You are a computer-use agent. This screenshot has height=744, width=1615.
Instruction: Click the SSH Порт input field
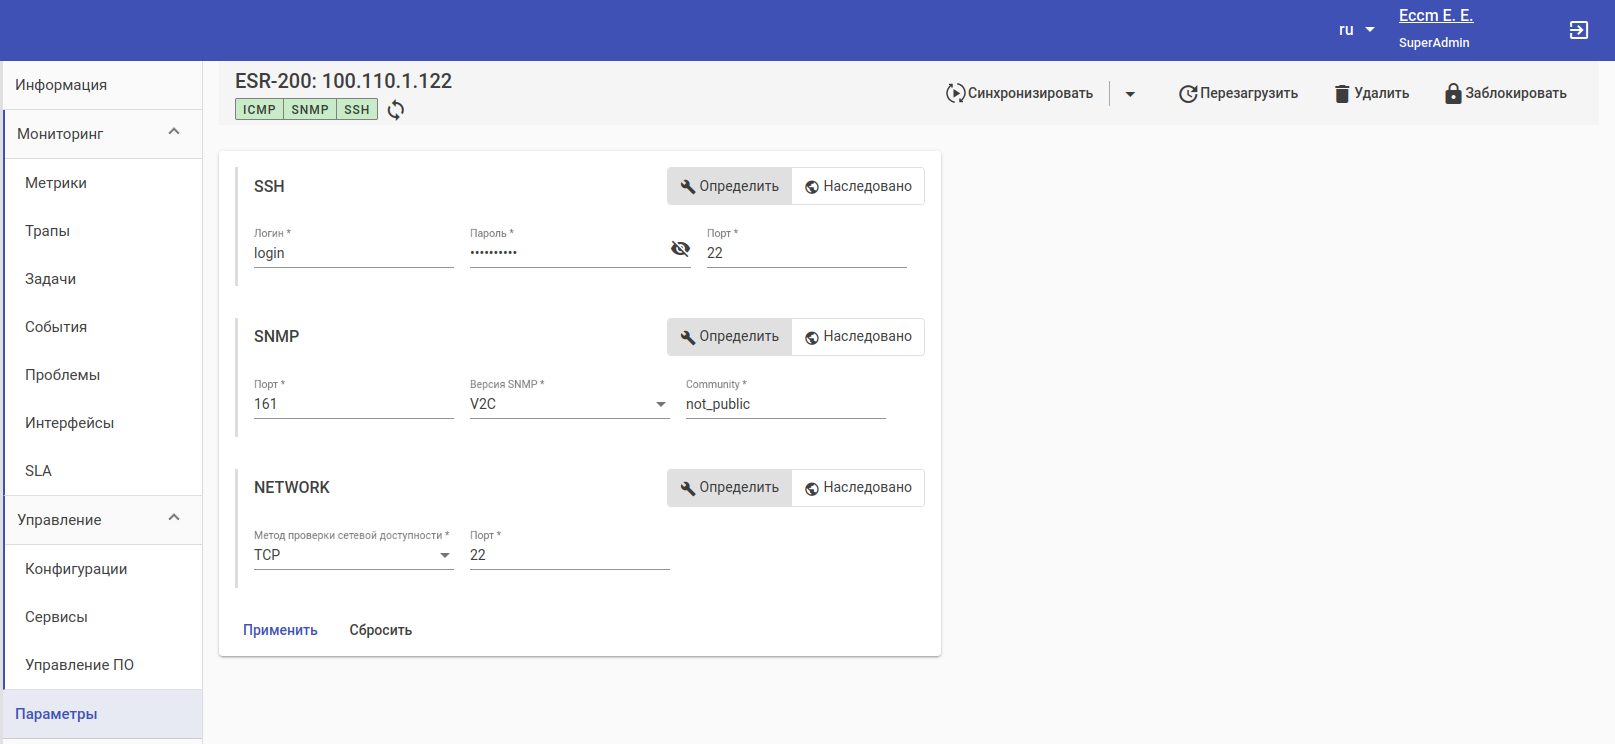coord(807,253)
